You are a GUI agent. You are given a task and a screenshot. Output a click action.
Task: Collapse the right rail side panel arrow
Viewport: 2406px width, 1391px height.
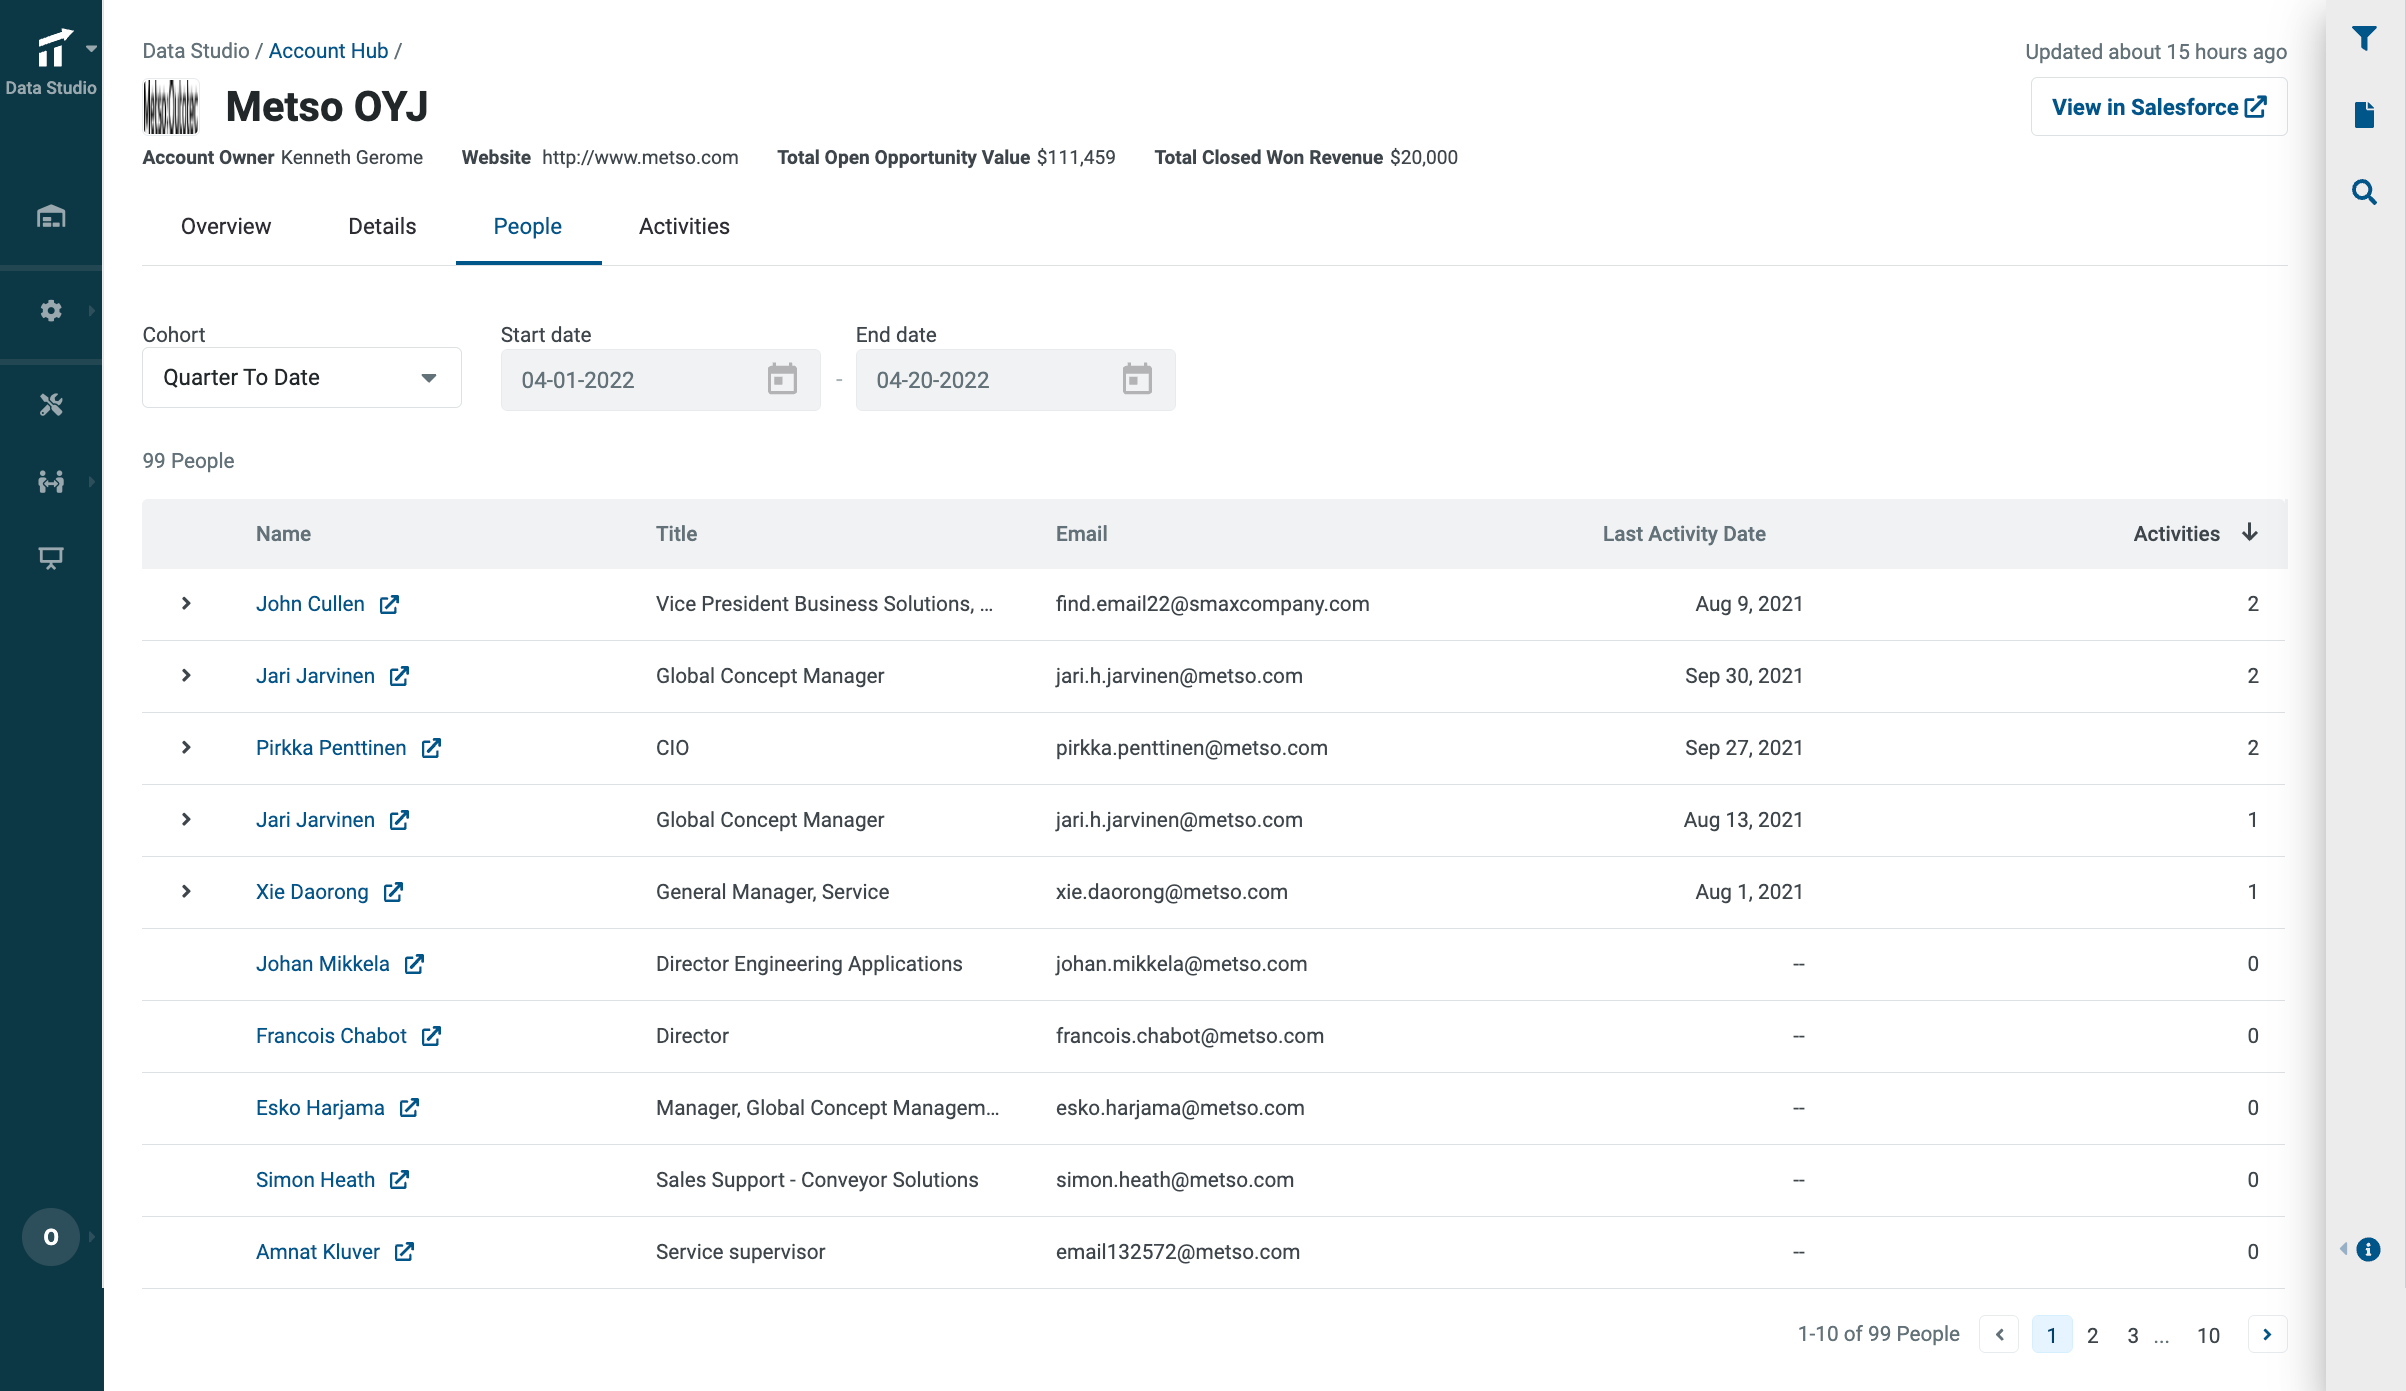pyautogui.click(x=2343, y=1249)
